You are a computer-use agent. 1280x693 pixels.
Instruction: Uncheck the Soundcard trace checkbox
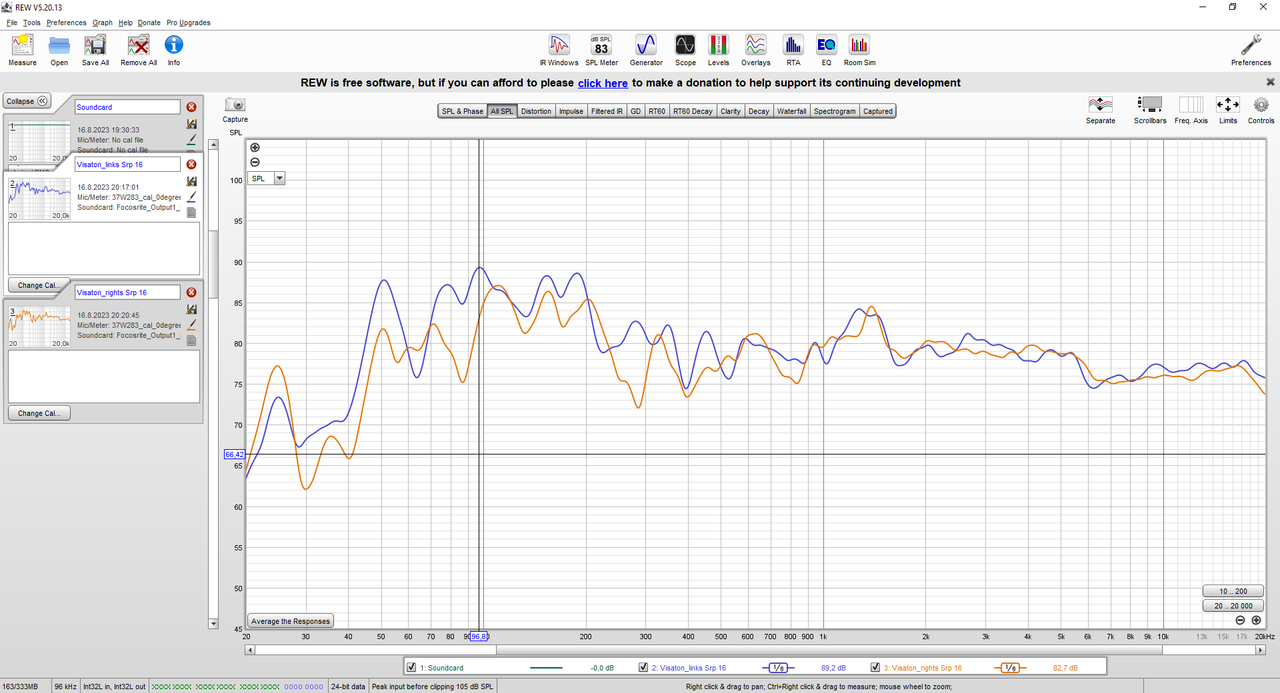[x=411, y=667]
